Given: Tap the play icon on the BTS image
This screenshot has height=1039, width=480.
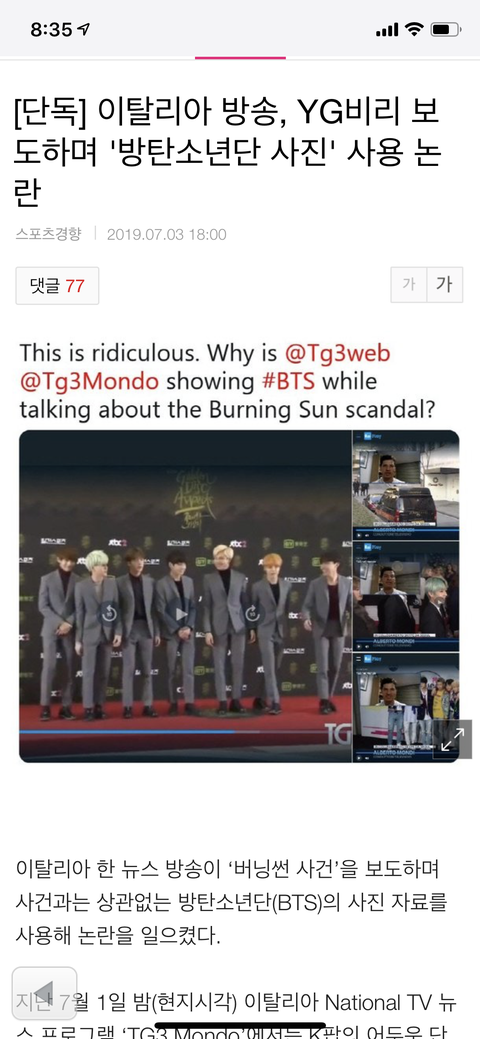Looking at the screenshot, I should (x=180, y=614).
